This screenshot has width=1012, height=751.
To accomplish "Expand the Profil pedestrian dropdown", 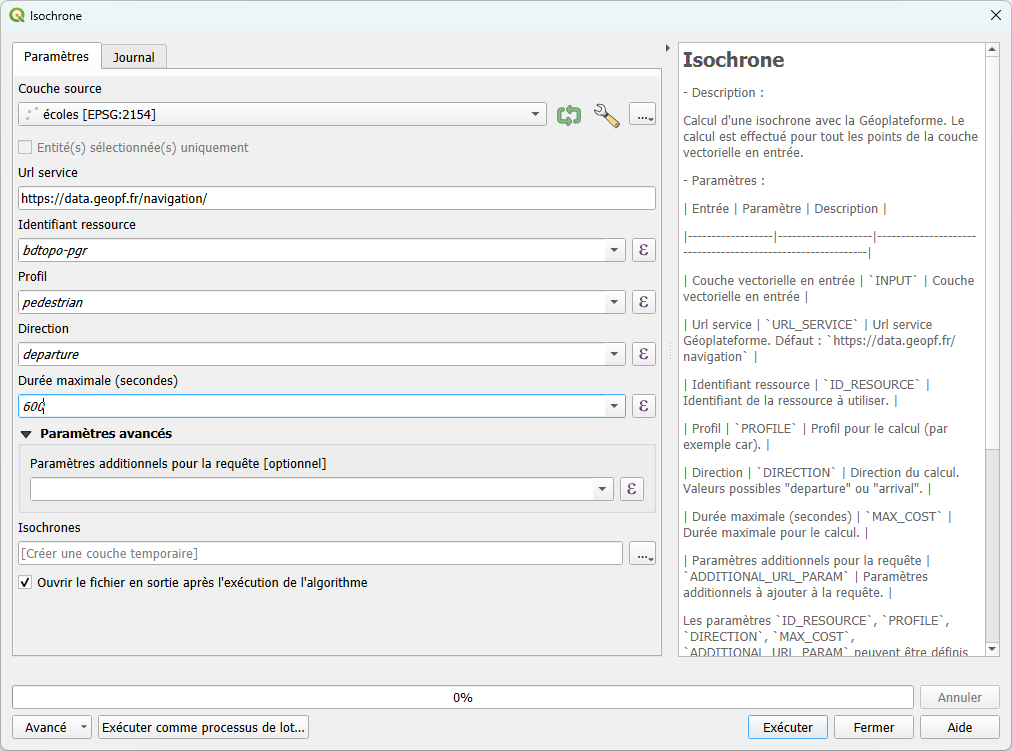I will coord(614,302).
